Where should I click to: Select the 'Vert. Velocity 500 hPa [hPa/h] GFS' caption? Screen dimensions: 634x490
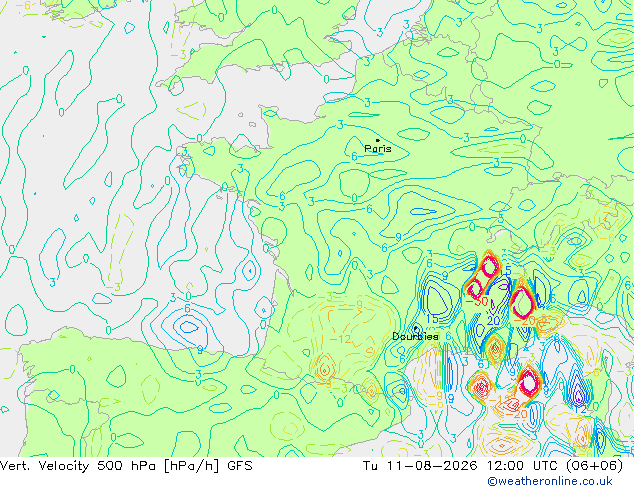(x=126, y=466)
